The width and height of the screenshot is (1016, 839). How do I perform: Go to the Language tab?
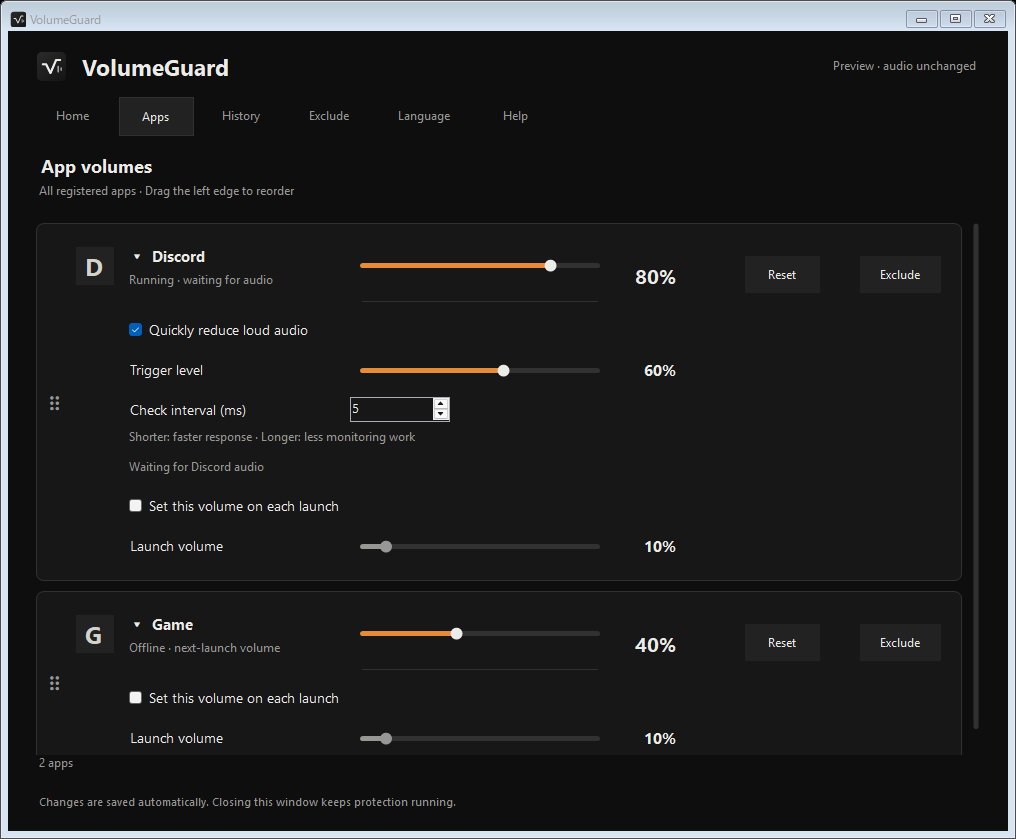424,116
